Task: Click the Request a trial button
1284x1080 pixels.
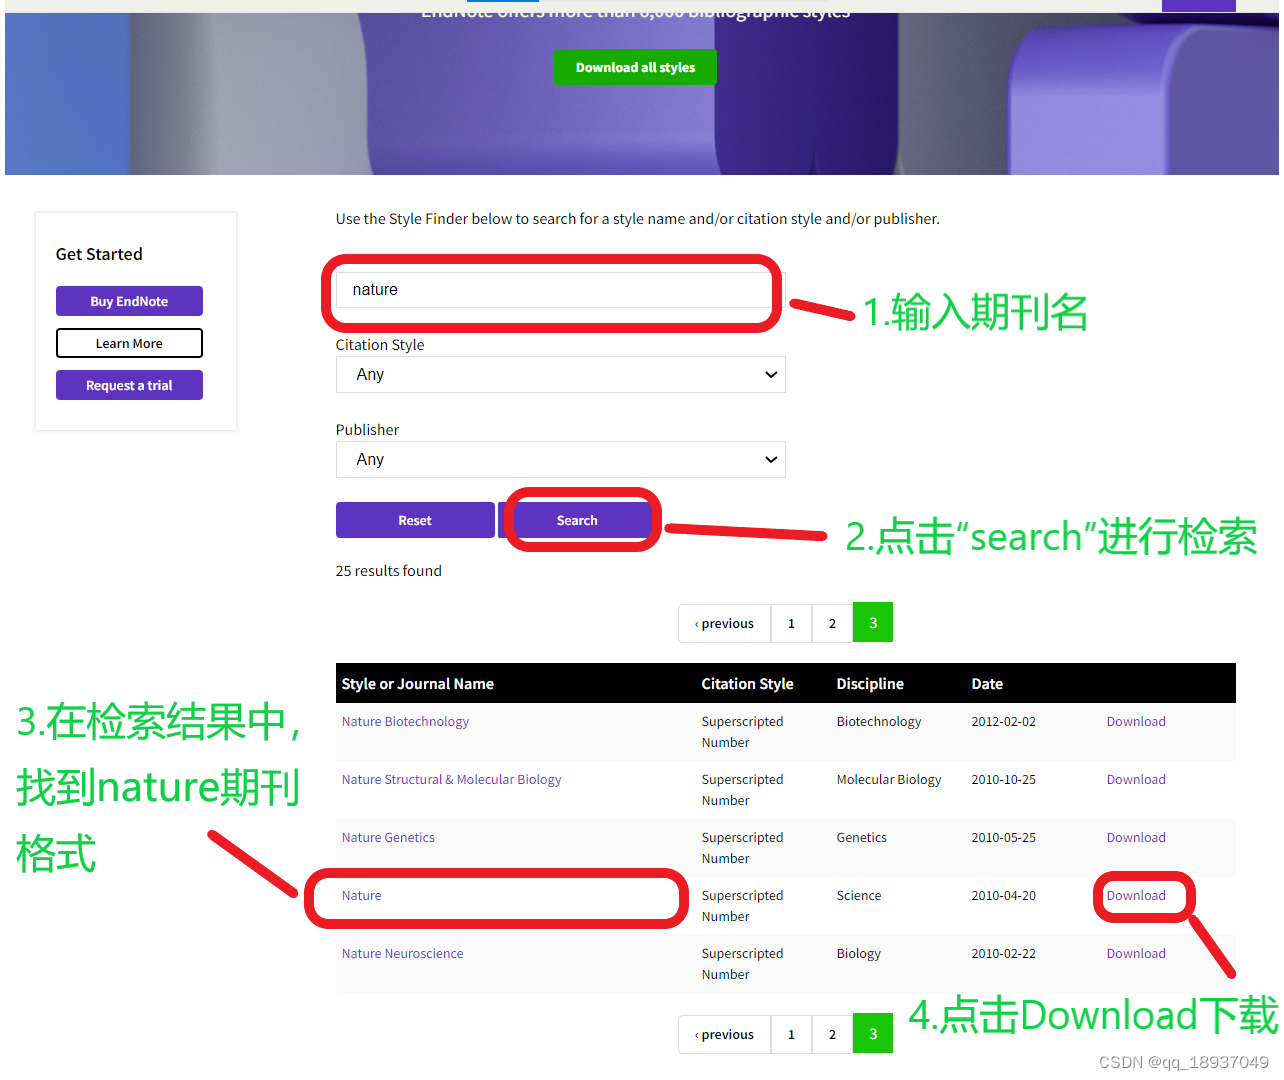Action: point(129,385)
